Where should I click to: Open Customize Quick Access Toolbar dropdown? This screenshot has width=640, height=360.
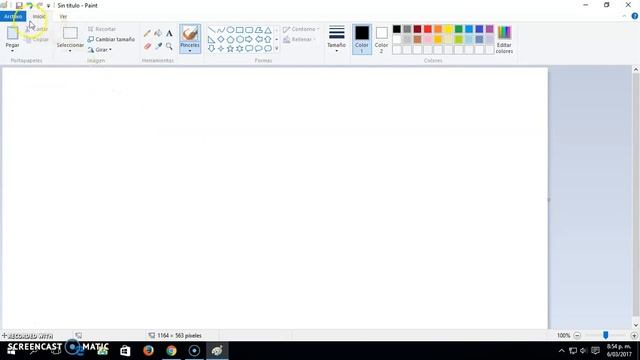tap(48, 6)
